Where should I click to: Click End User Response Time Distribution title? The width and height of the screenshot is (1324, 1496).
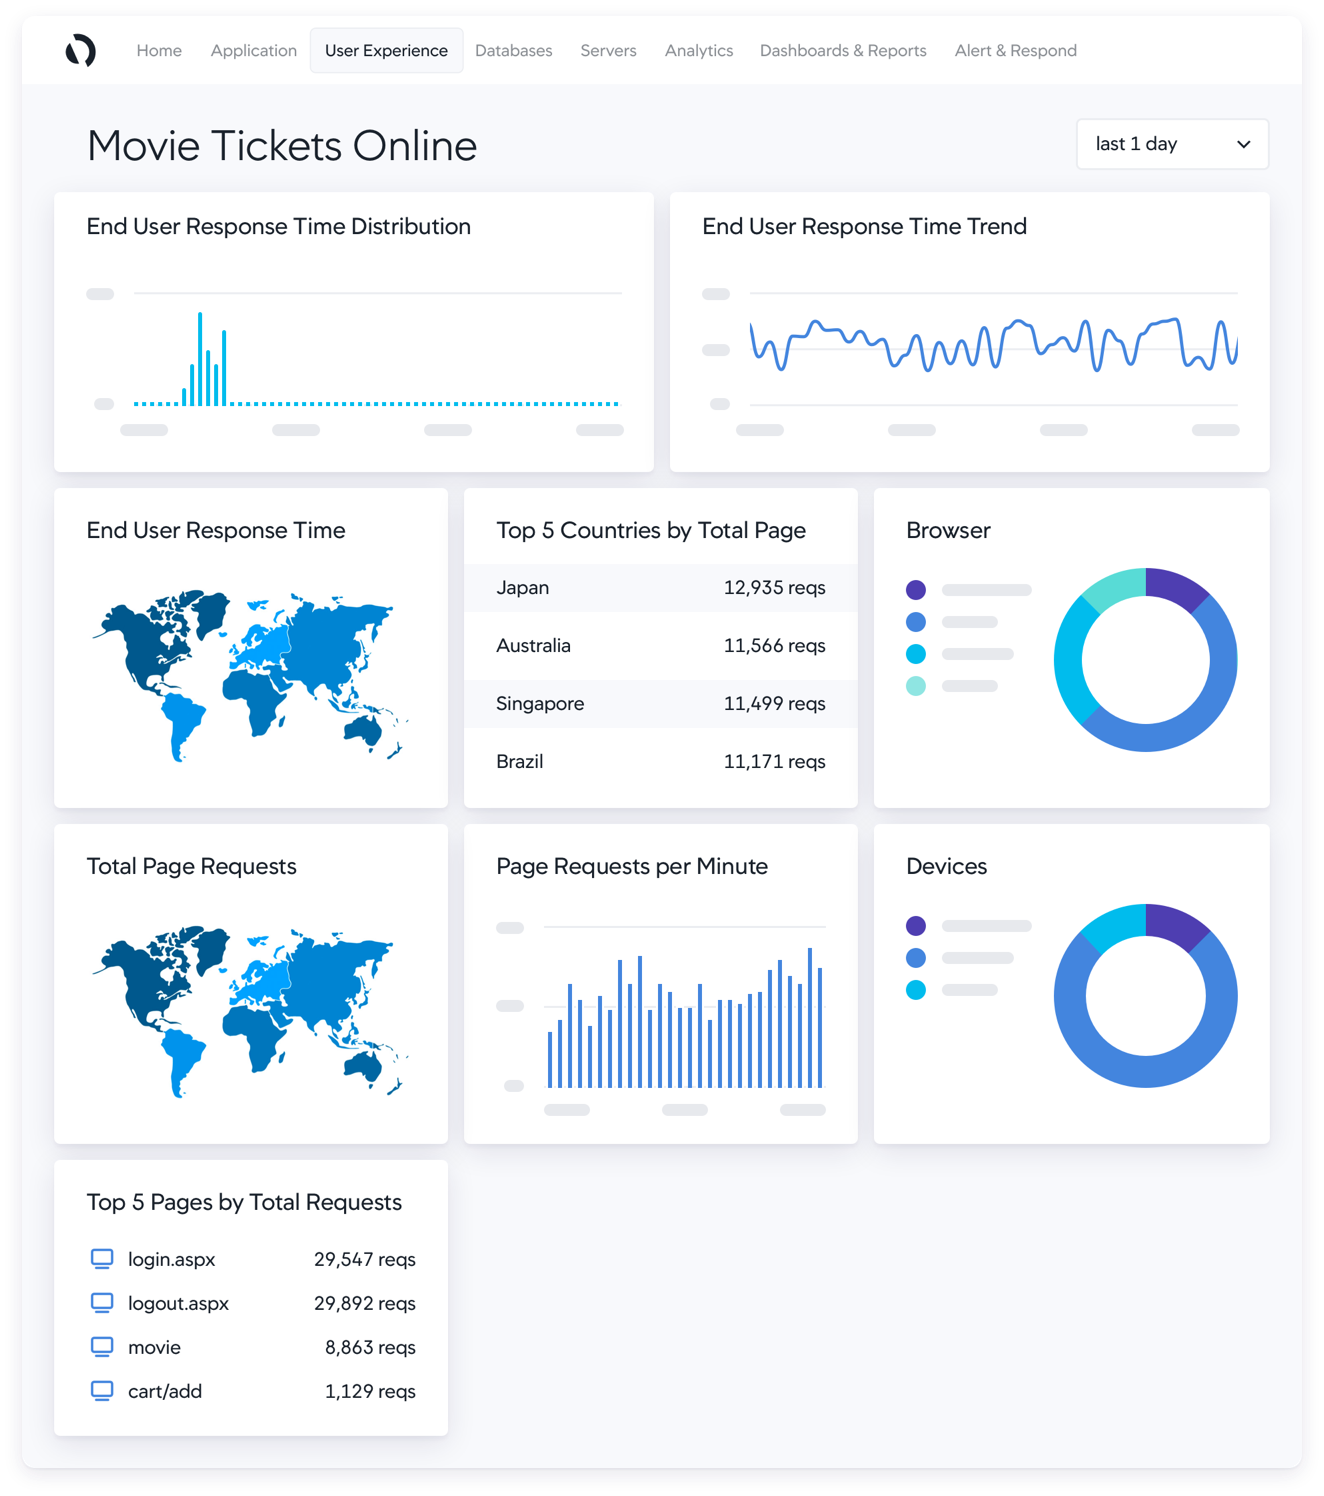pos(279,227)
